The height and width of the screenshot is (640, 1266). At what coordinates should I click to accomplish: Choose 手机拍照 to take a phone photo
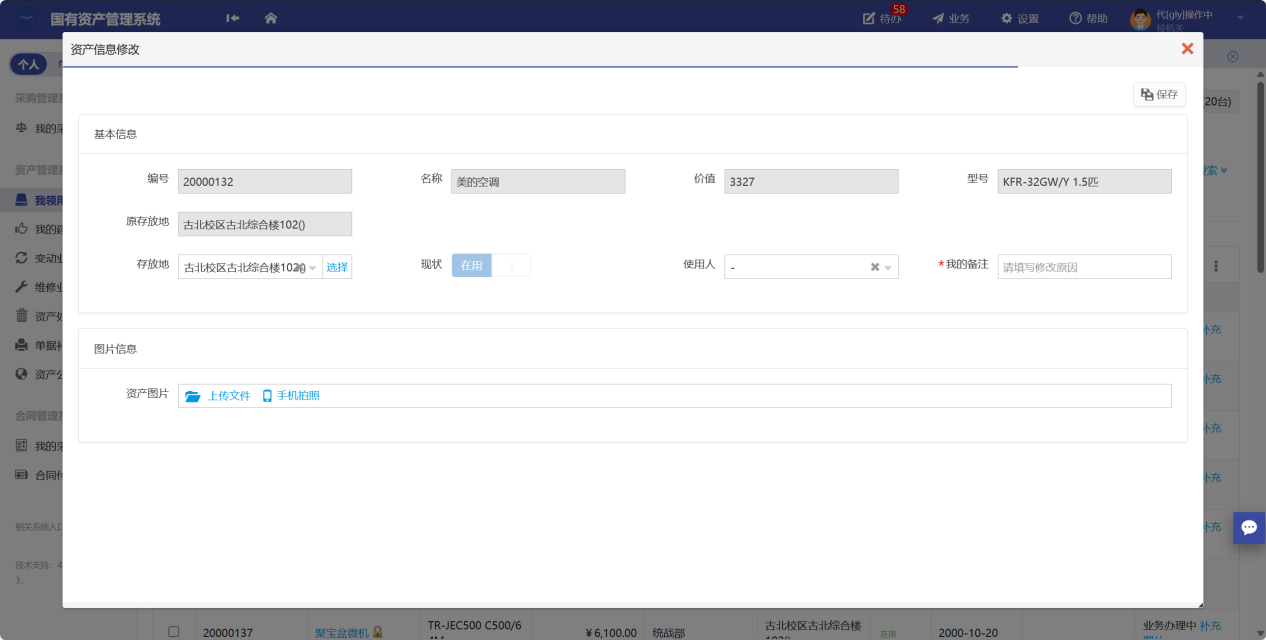point(291,396)
